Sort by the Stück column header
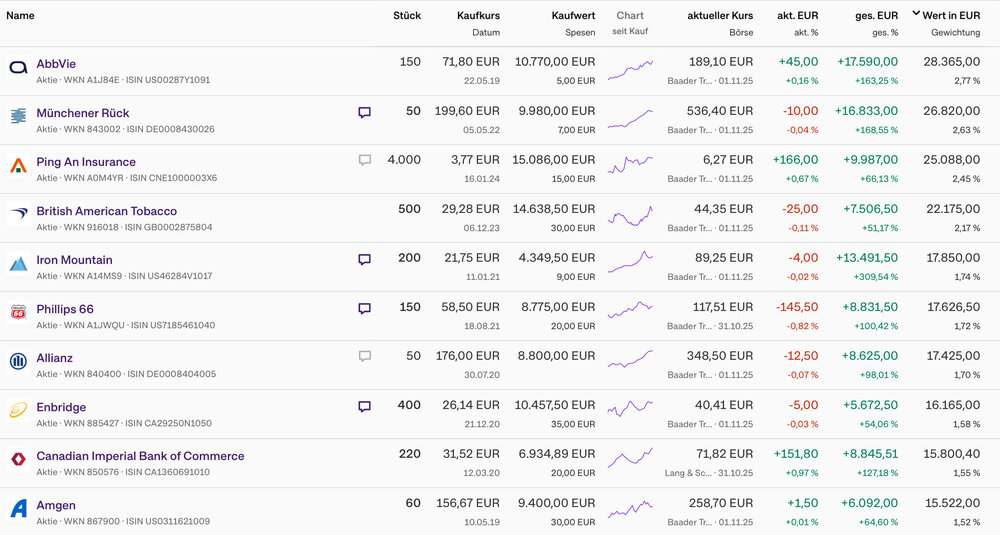Image resolution: width=1000 pixels, height=535 pixels. coord(407,16)
